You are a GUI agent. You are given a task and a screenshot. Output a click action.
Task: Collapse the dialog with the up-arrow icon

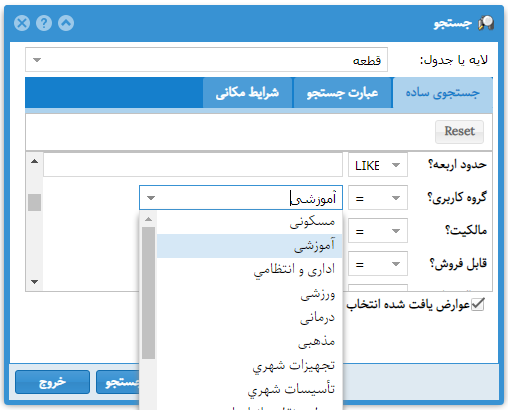[x=66, y=23]
